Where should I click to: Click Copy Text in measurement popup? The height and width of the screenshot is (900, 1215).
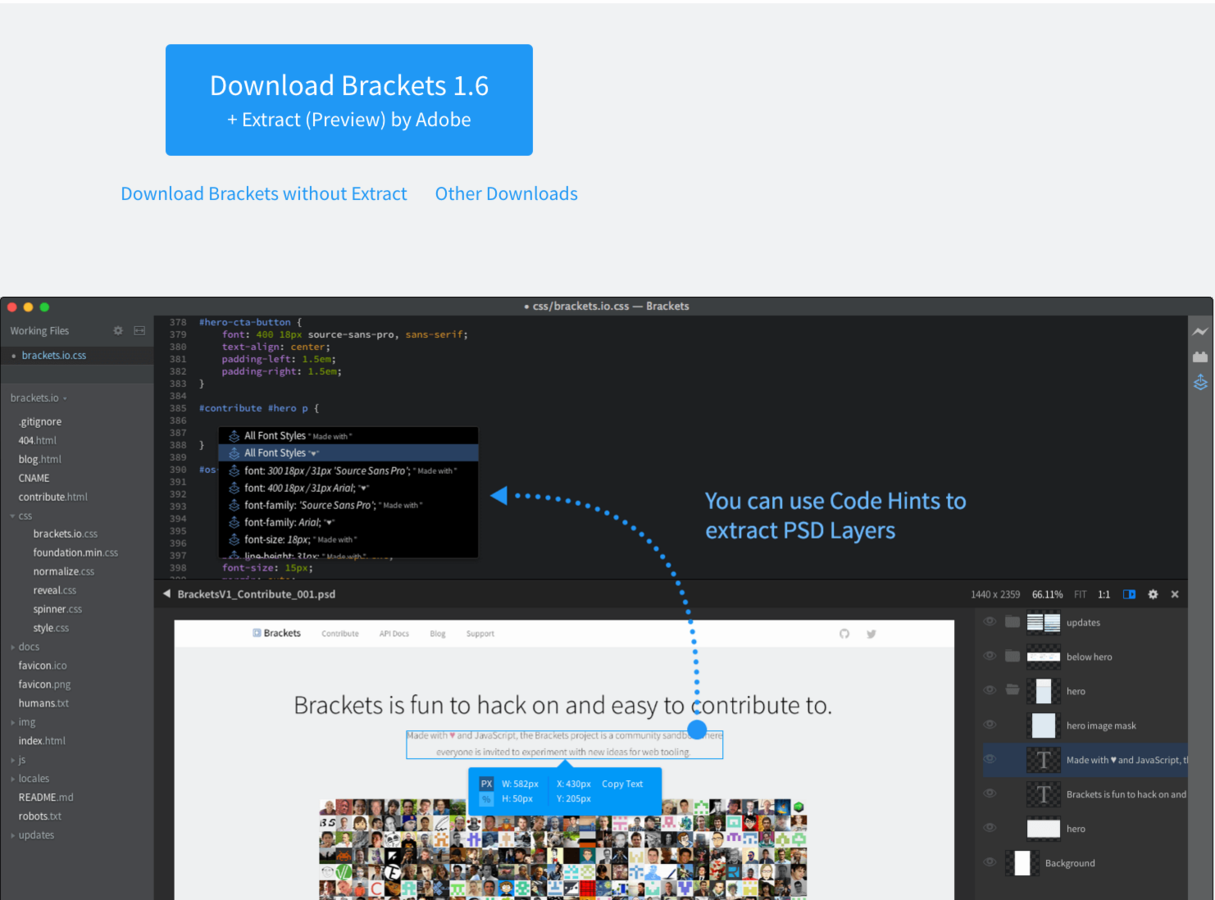(x=622, y=784)
